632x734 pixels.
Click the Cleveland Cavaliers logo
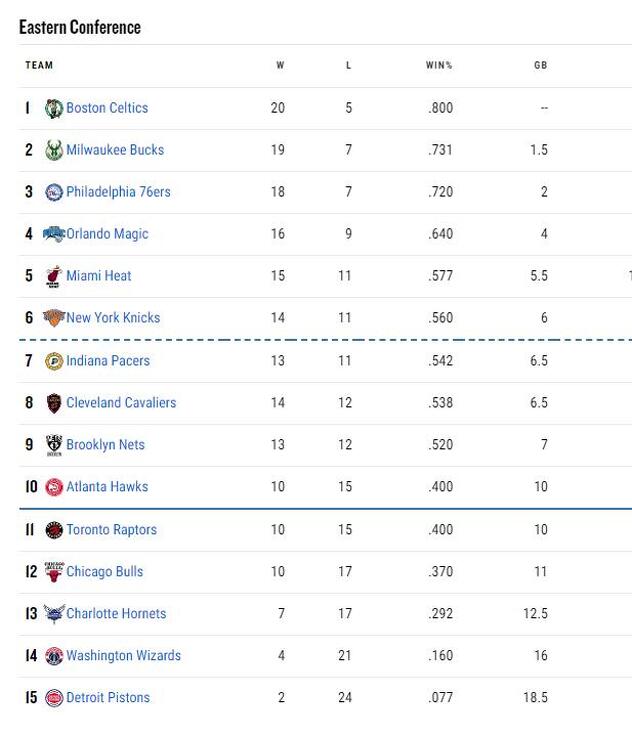click(x=54, y=403)
